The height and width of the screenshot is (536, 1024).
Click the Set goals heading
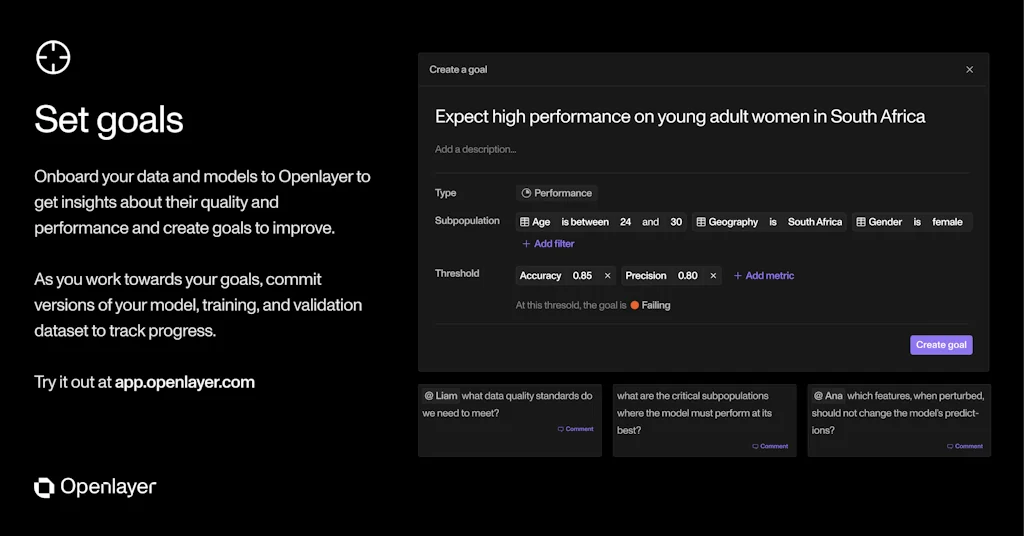(x=109, y=120)
